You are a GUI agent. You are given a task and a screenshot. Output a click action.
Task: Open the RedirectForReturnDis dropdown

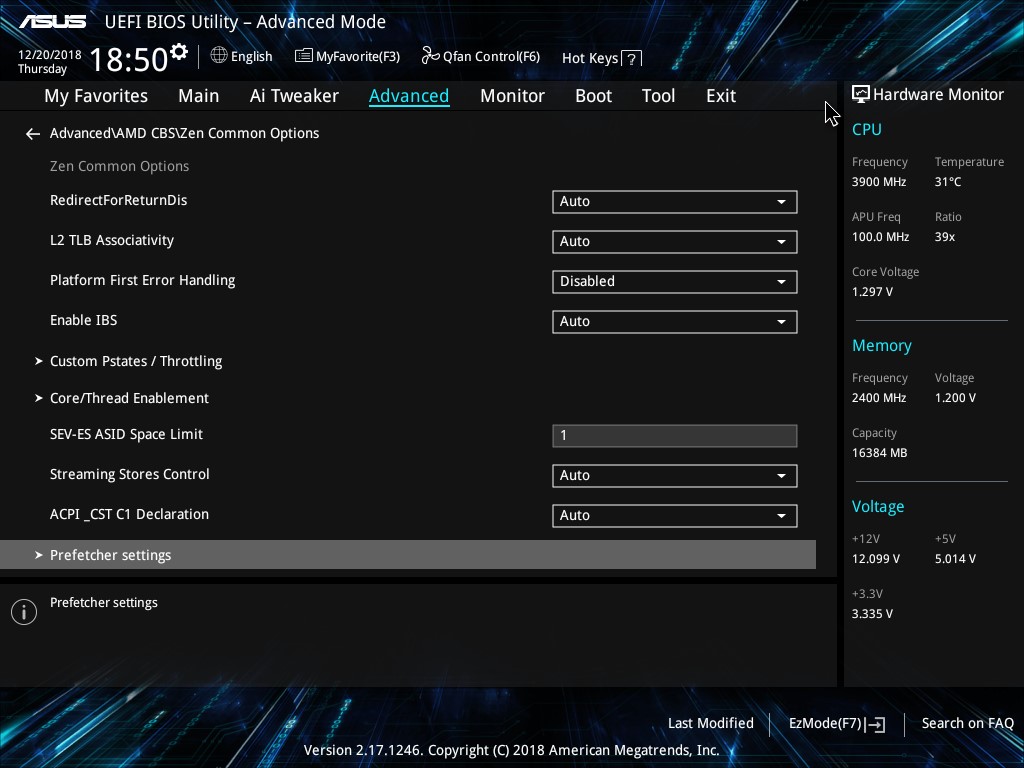coord(675,202)
